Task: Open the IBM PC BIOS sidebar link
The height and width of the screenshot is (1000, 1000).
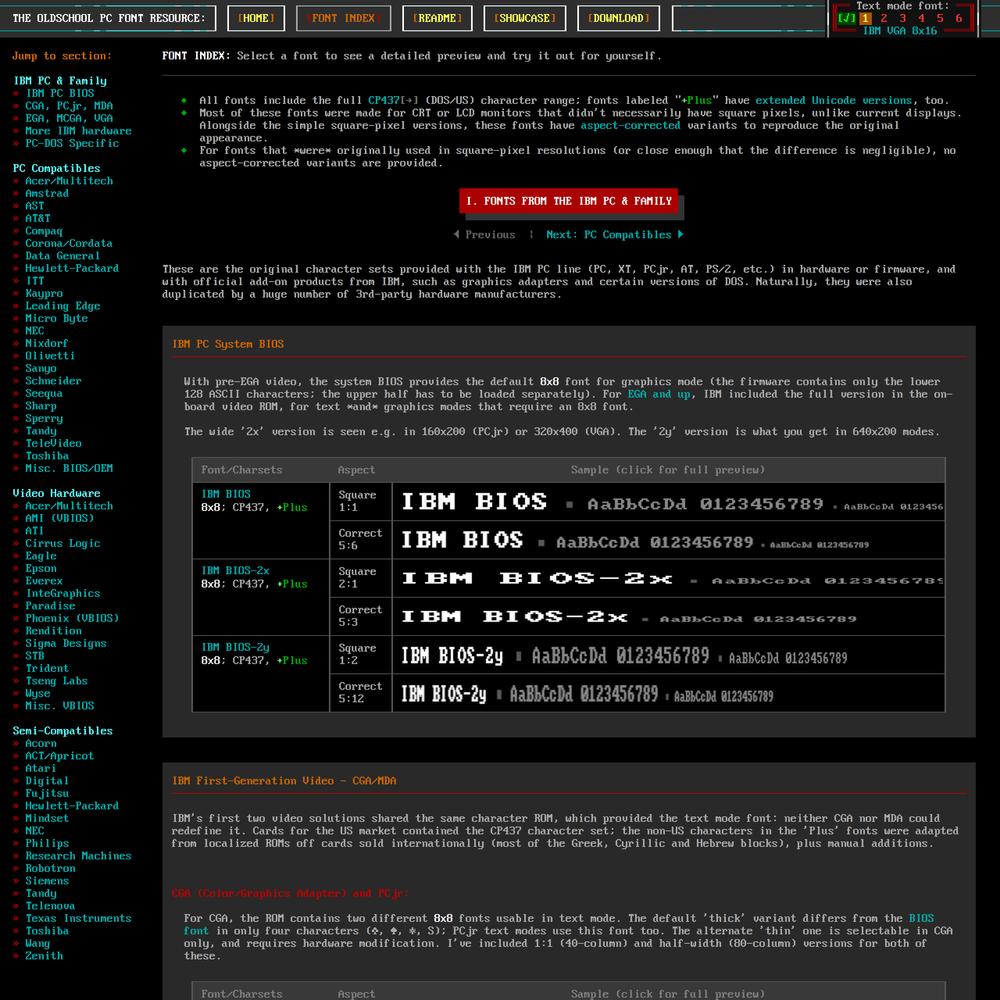Action: 59,93
